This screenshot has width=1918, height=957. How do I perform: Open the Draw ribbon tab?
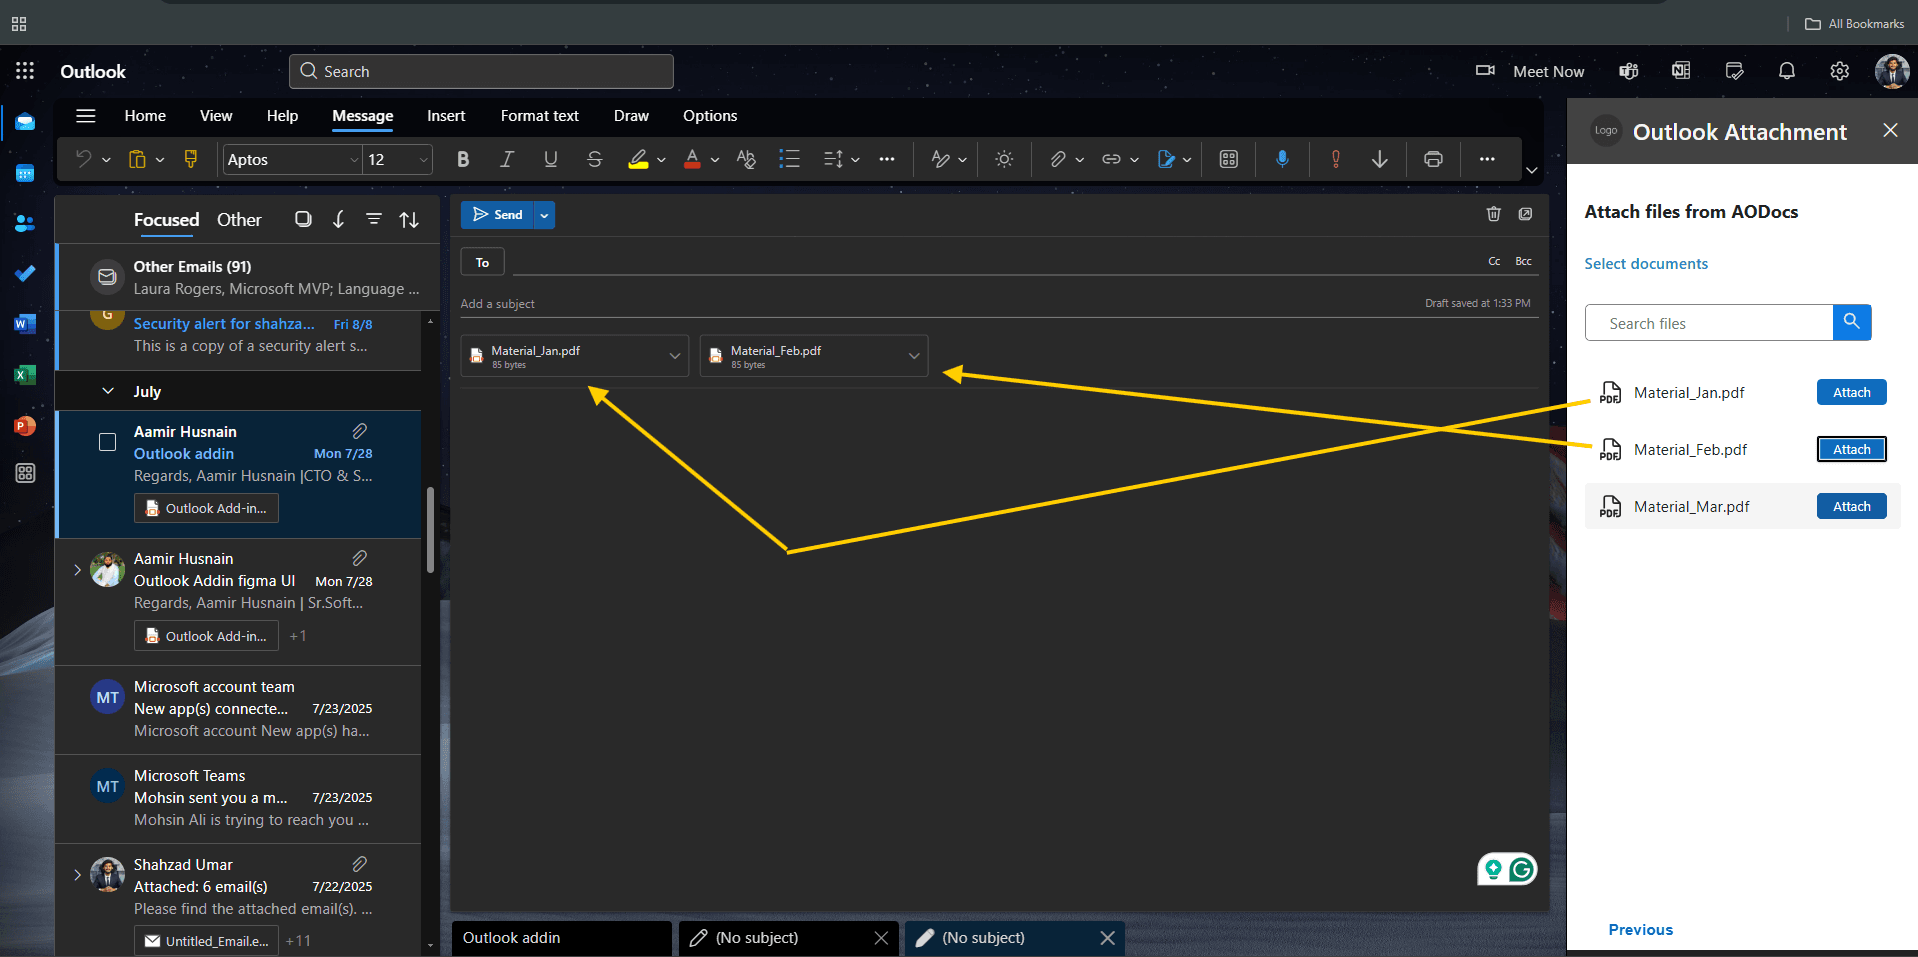(x=631, y=116)
